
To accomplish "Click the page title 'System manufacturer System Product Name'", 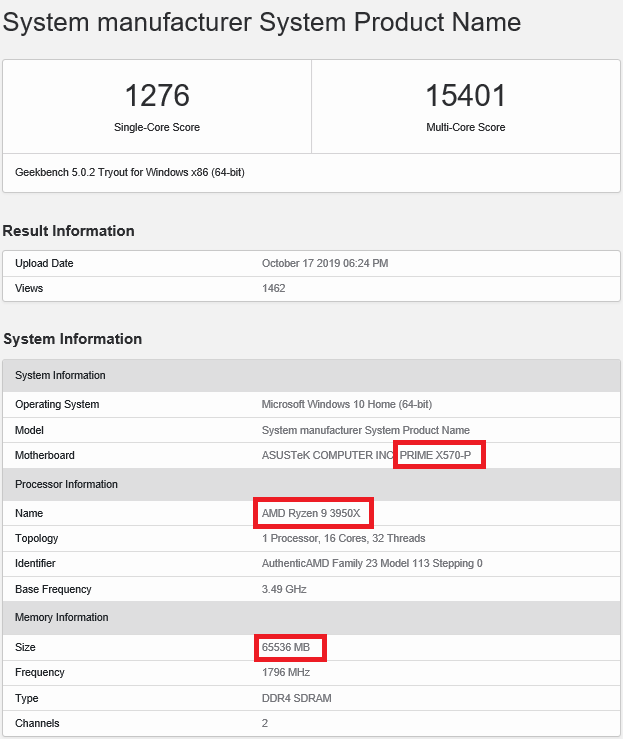I will [x=262, y=22].
